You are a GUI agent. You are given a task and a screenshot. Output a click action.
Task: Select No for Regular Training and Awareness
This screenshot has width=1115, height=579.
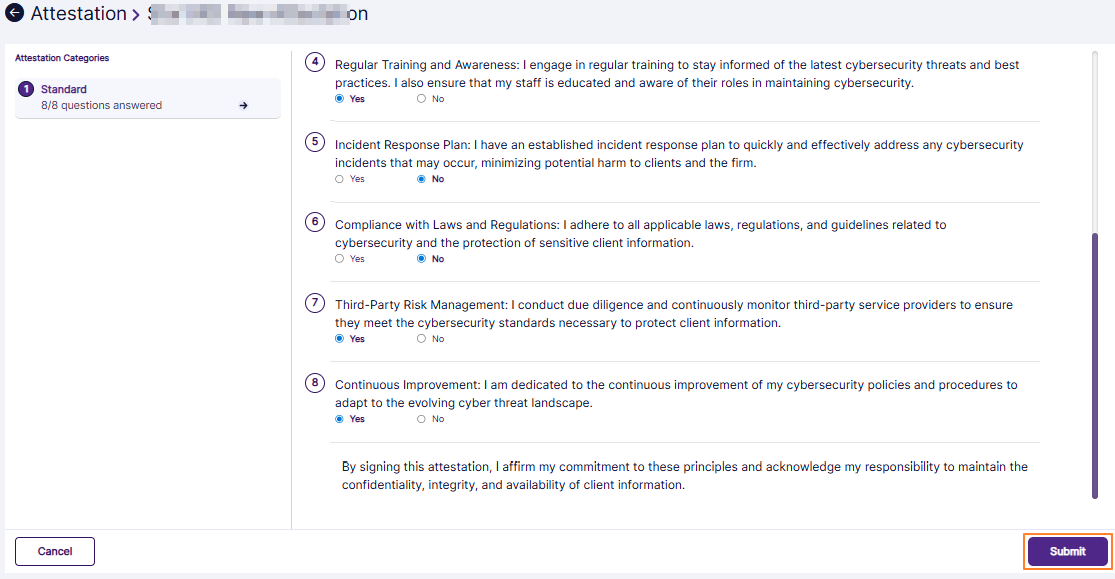(x=420, y=98)
